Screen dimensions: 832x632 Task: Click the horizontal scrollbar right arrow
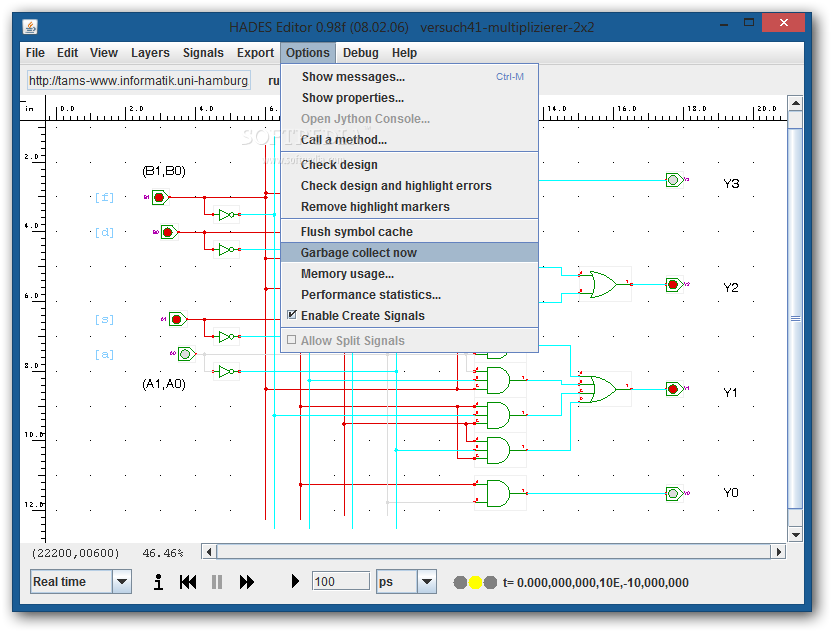point(778,552)
